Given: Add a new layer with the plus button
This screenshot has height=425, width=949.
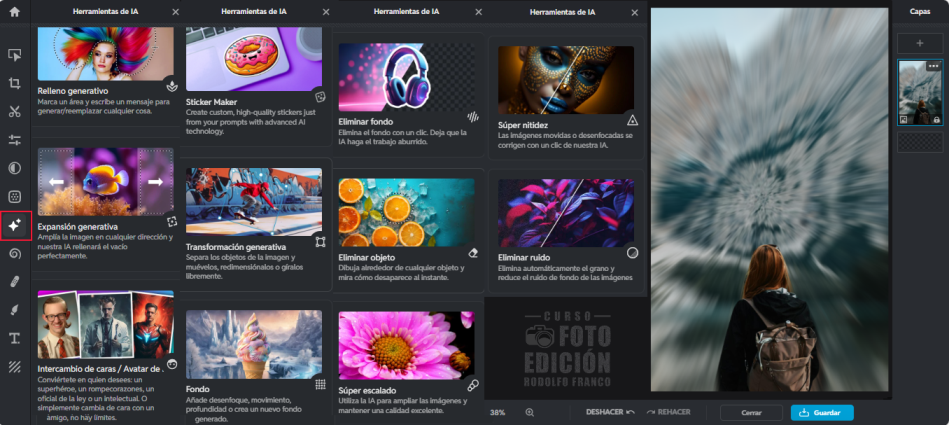Looking at the screenshot, I should point(919,43).
